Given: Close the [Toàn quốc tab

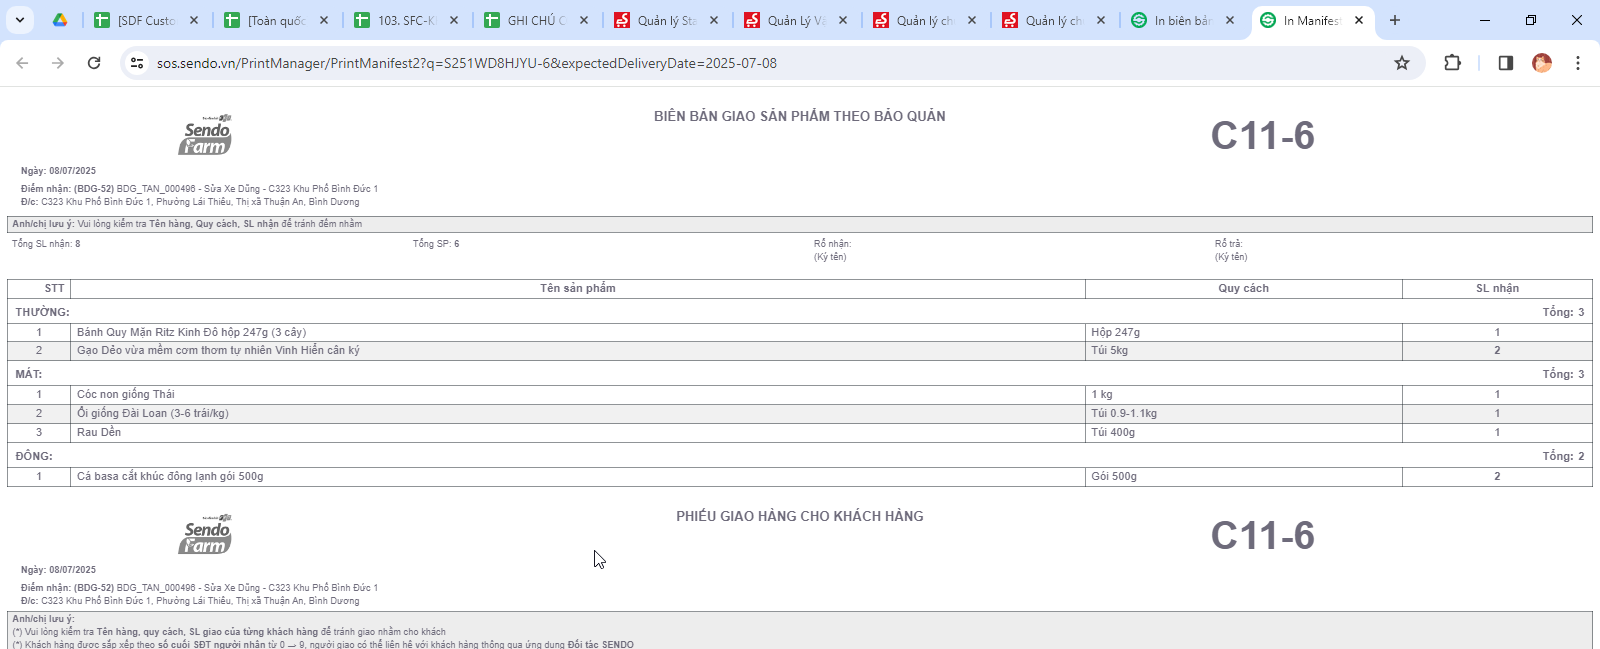Looking at the screenshot, I should 324,20.
